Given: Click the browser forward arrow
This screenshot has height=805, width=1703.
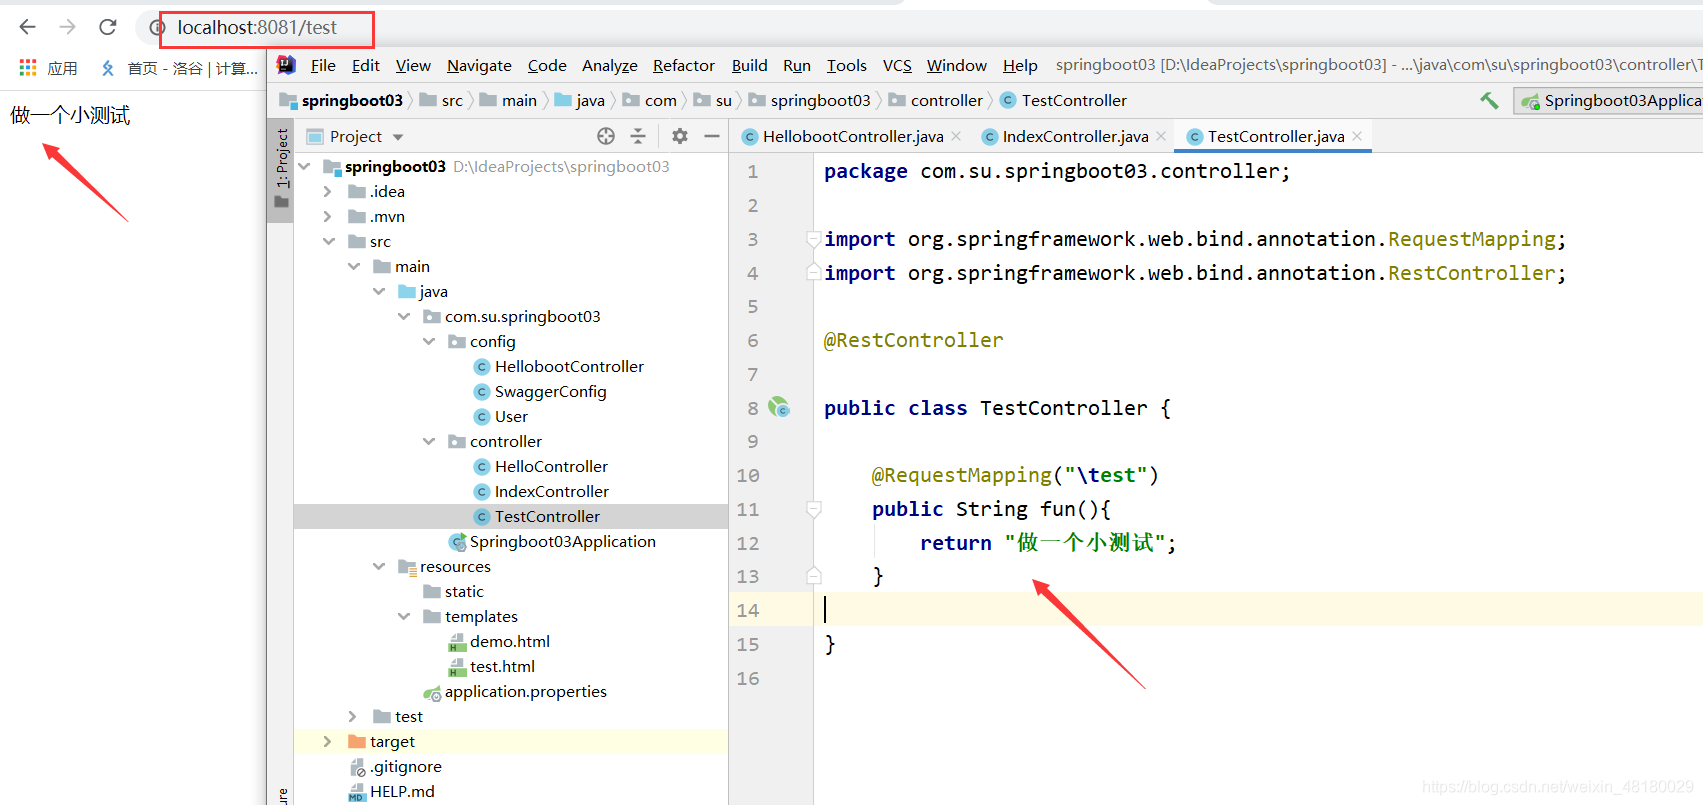Looking at the screenshot, I should (x=67, y=27).
